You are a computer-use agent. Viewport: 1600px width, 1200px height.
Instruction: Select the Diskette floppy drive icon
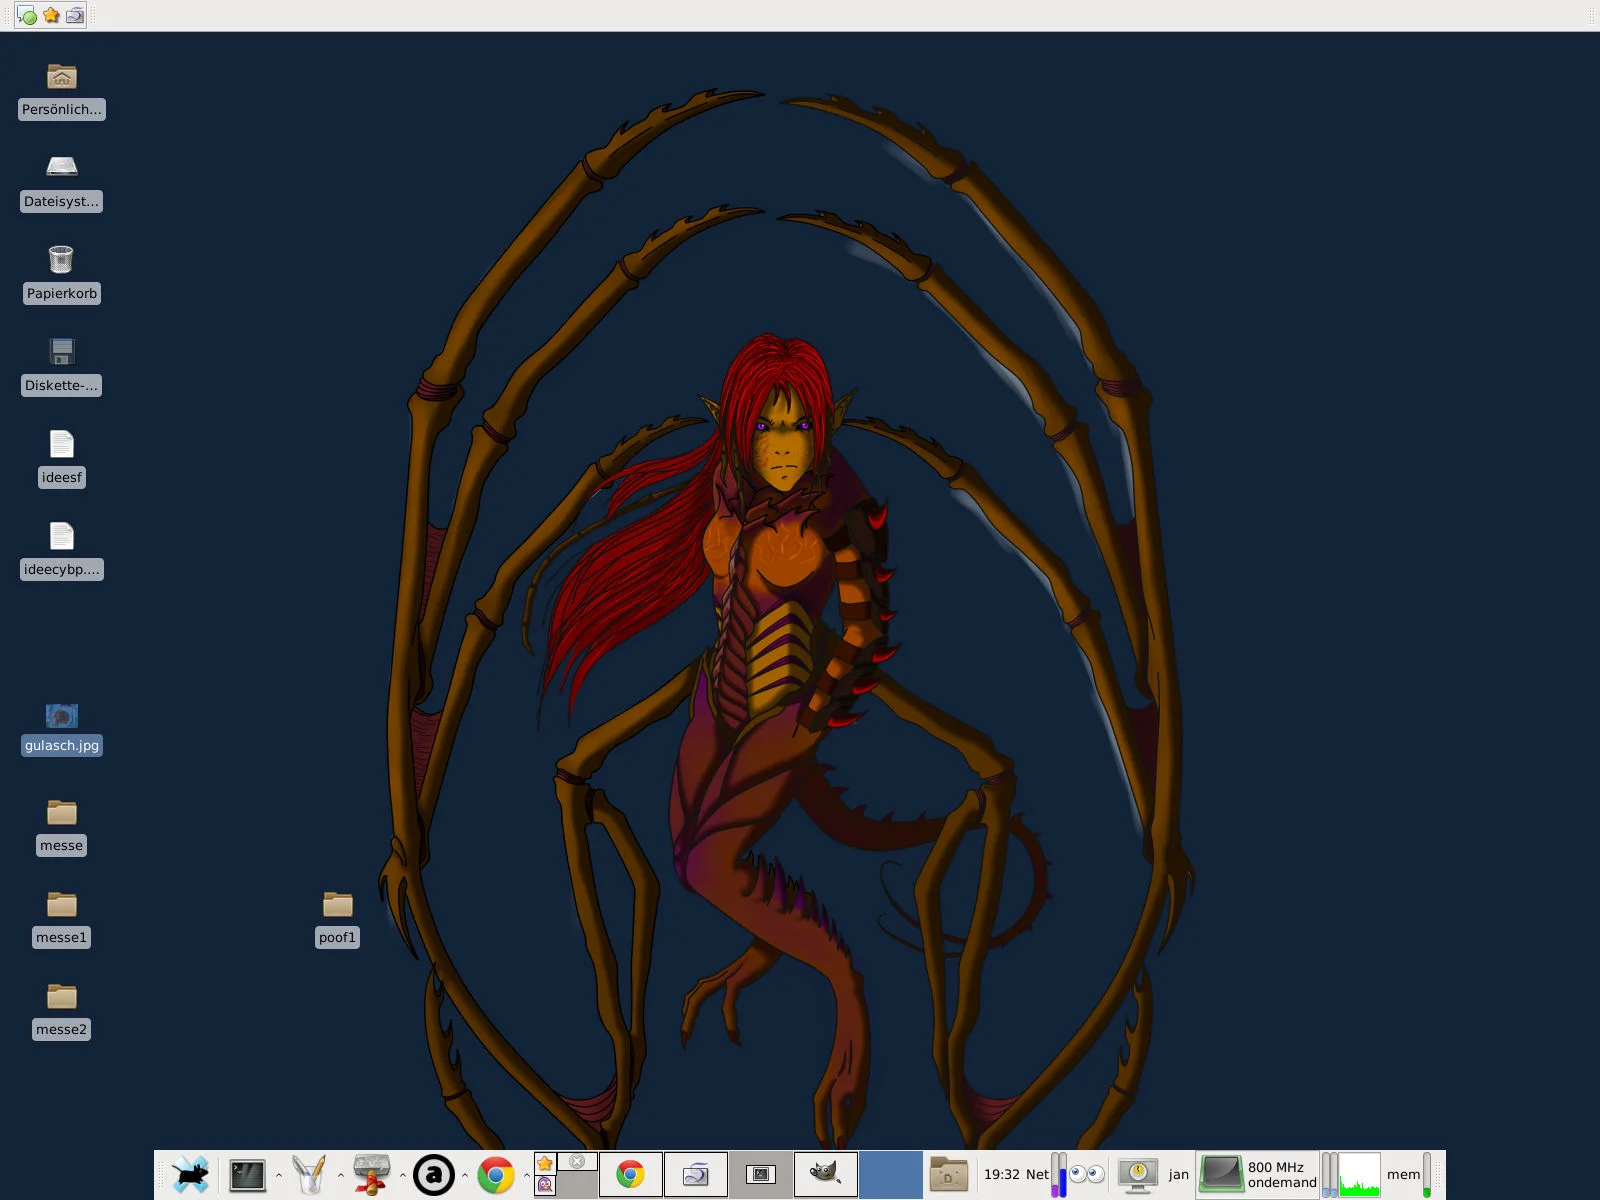coord(62,352)
